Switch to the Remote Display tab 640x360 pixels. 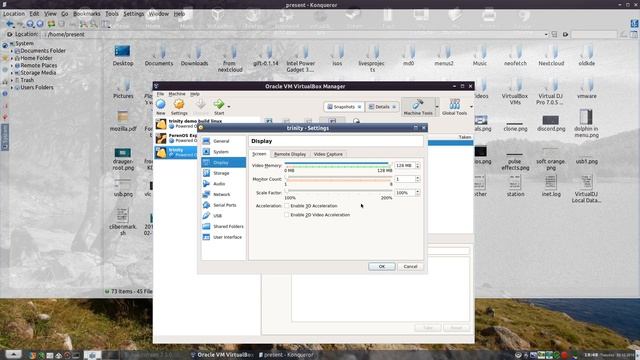290,154
